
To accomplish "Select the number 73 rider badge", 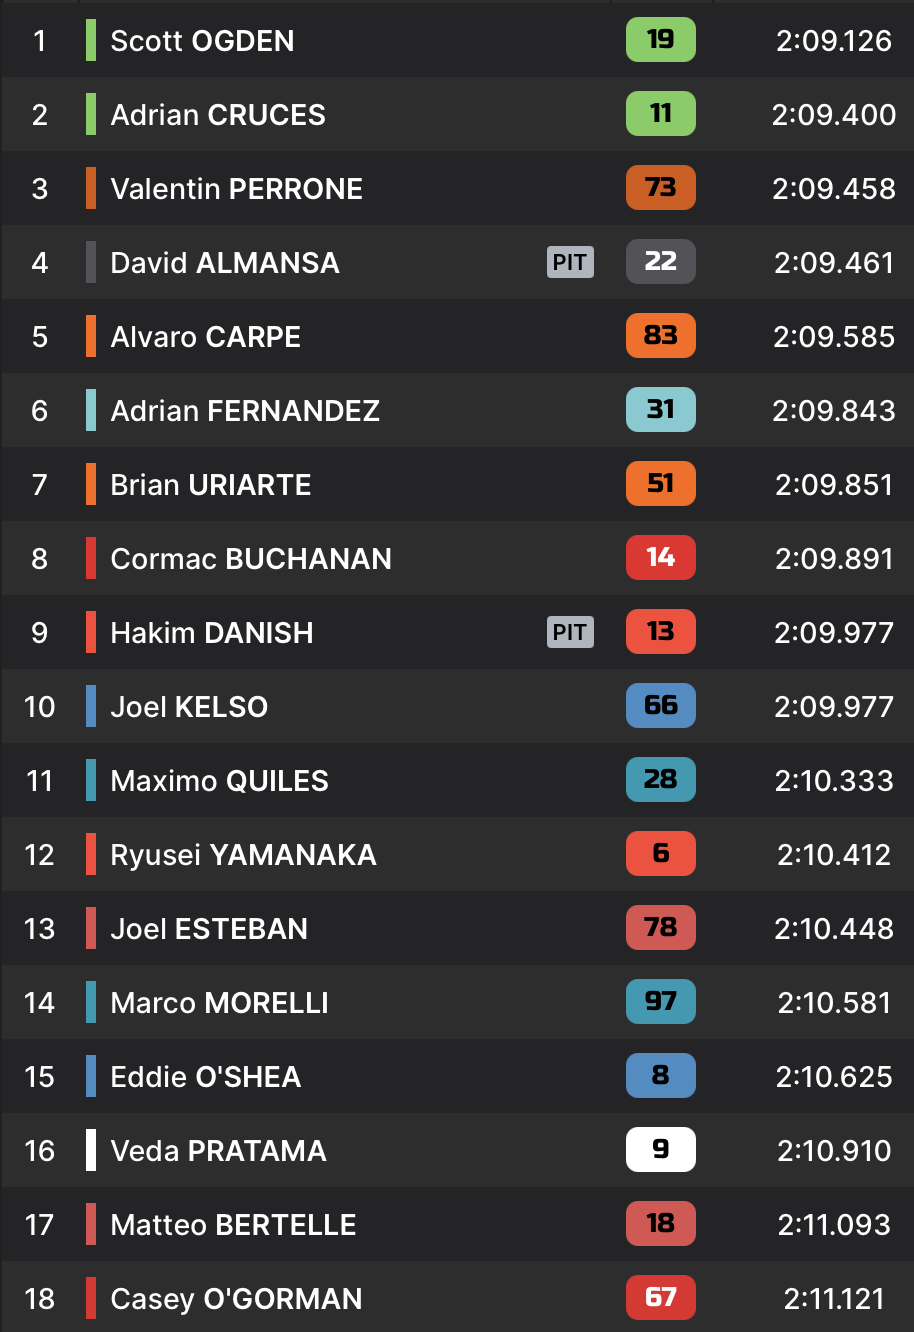I will click(660, 188).
